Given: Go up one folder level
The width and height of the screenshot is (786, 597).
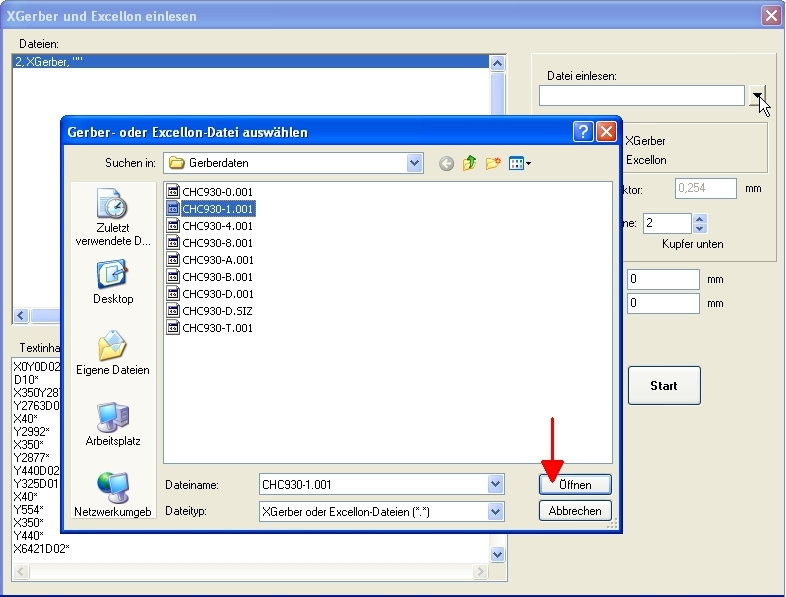Looking at the screenshot, I should coord(469,164).
